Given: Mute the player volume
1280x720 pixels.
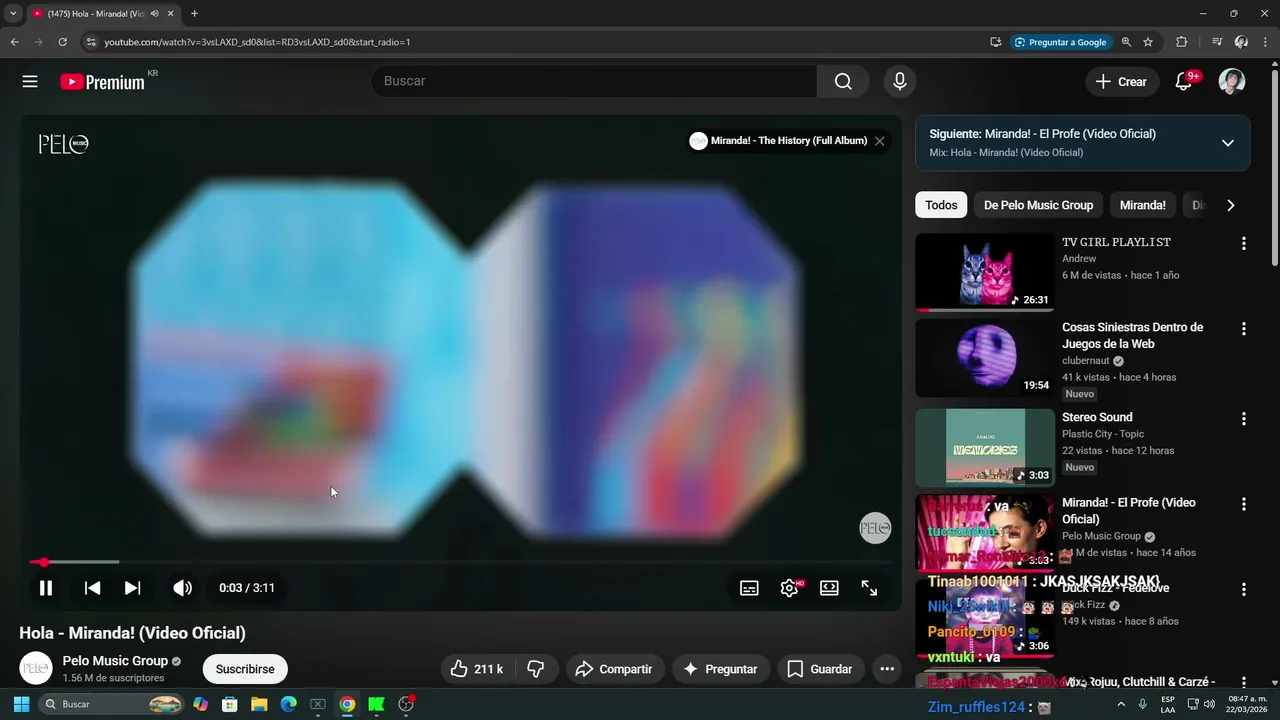Looking at the screenshot, I should [182, 588].
